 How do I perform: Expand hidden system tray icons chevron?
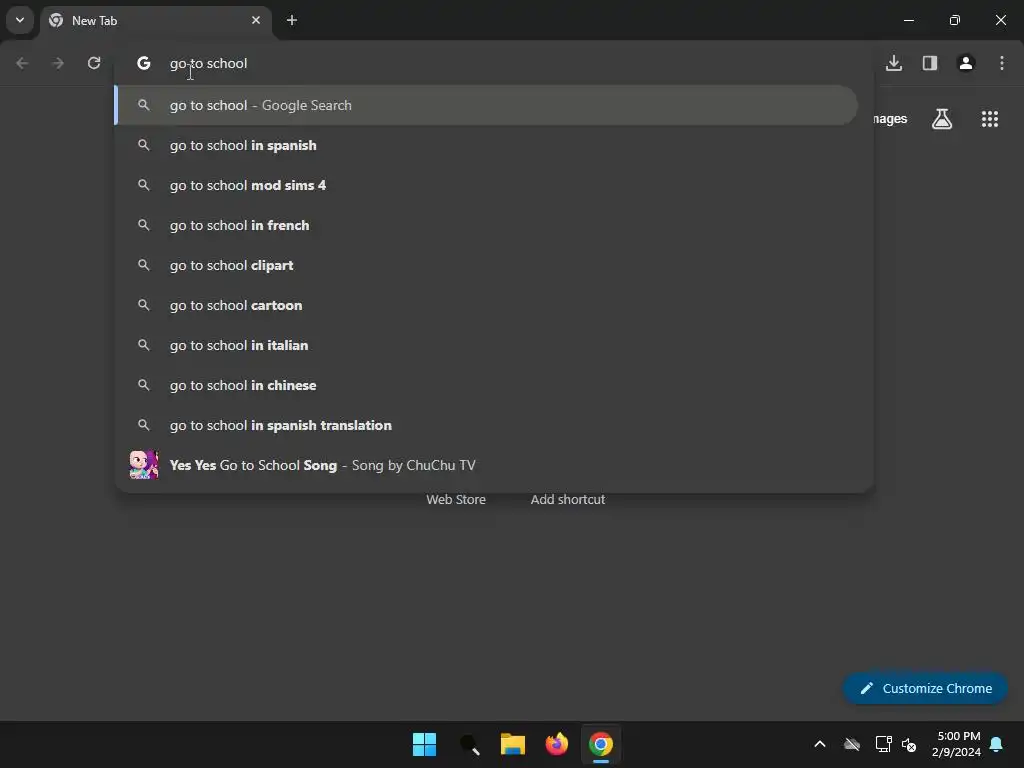pos(820,744)
